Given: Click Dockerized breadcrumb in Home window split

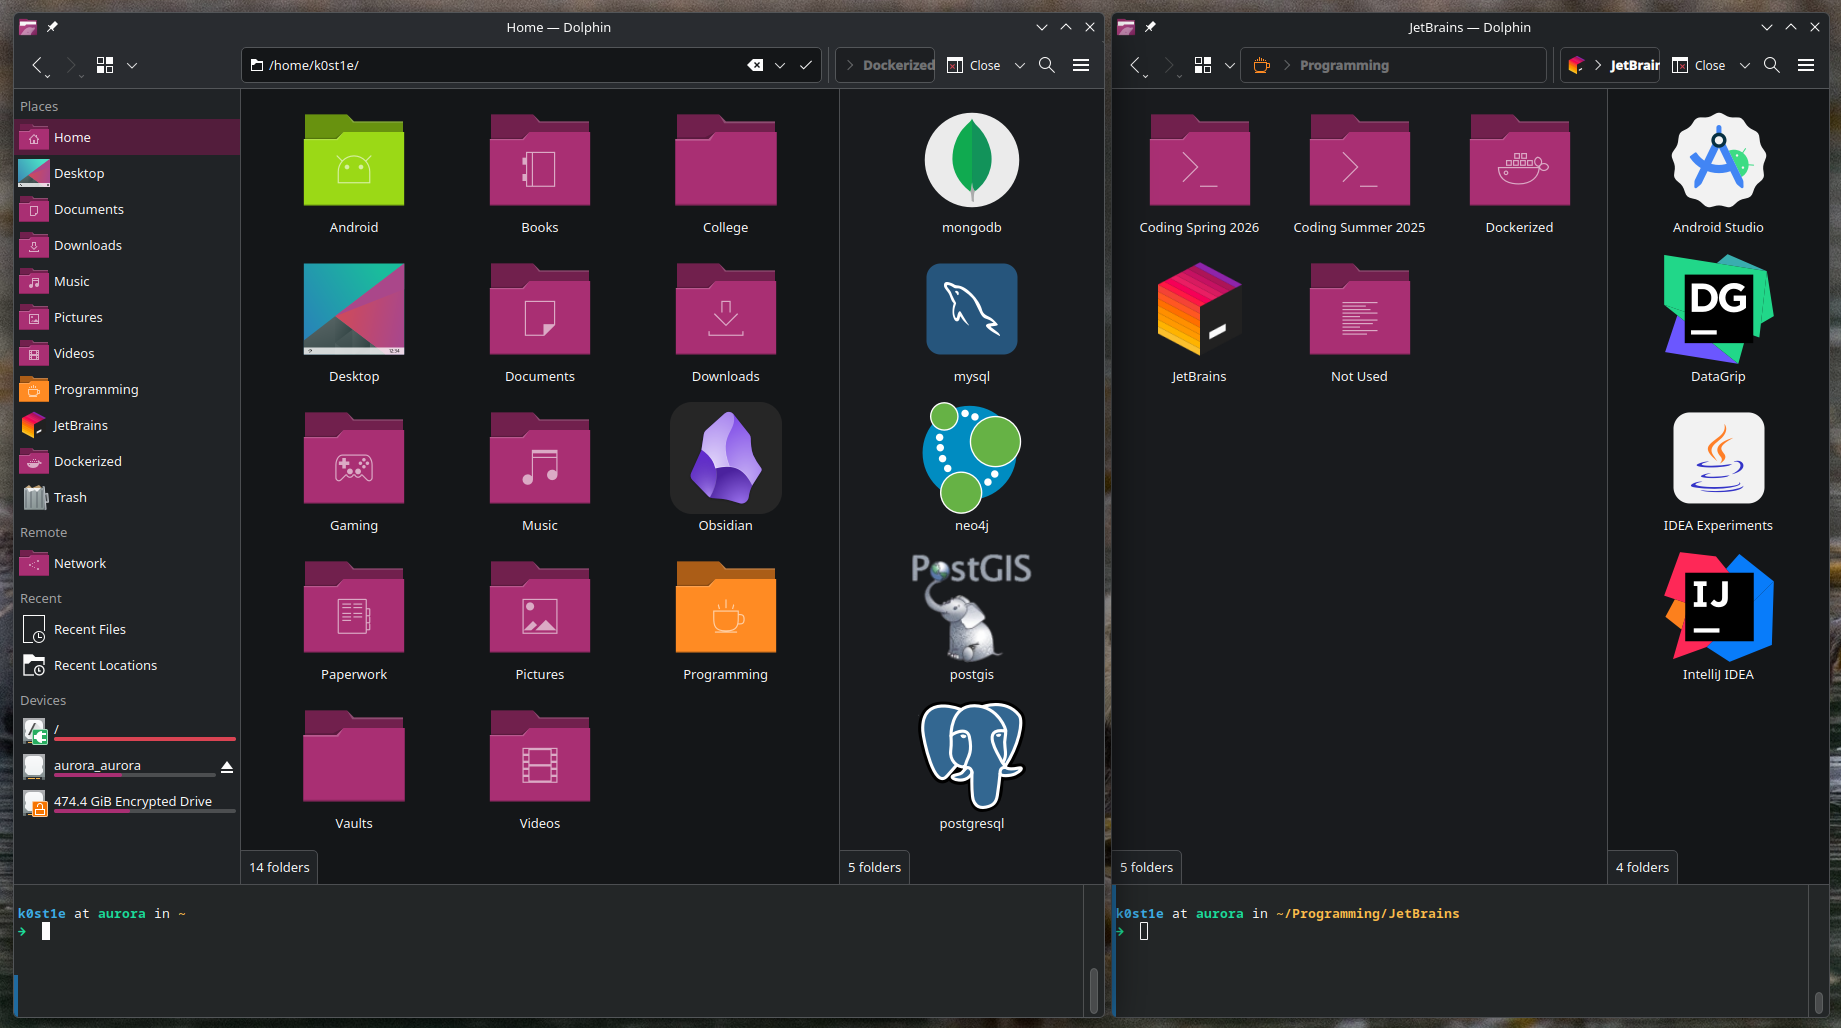Looking at the screenshot, I should pyautogui.click(x=898, y=65).
